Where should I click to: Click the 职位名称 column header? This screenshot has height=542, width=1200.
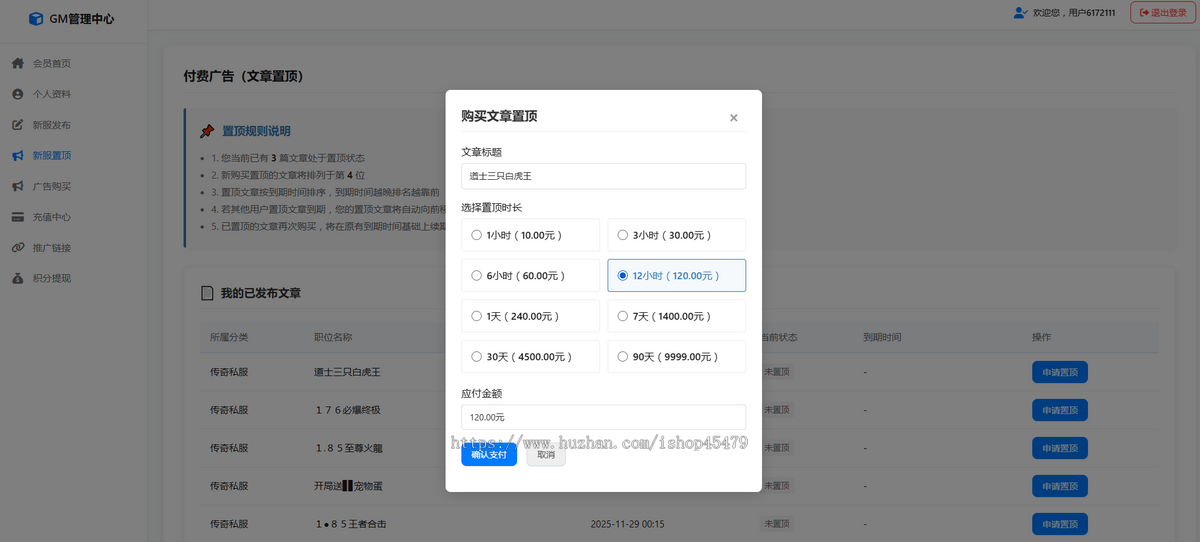[x=333, y=337]
